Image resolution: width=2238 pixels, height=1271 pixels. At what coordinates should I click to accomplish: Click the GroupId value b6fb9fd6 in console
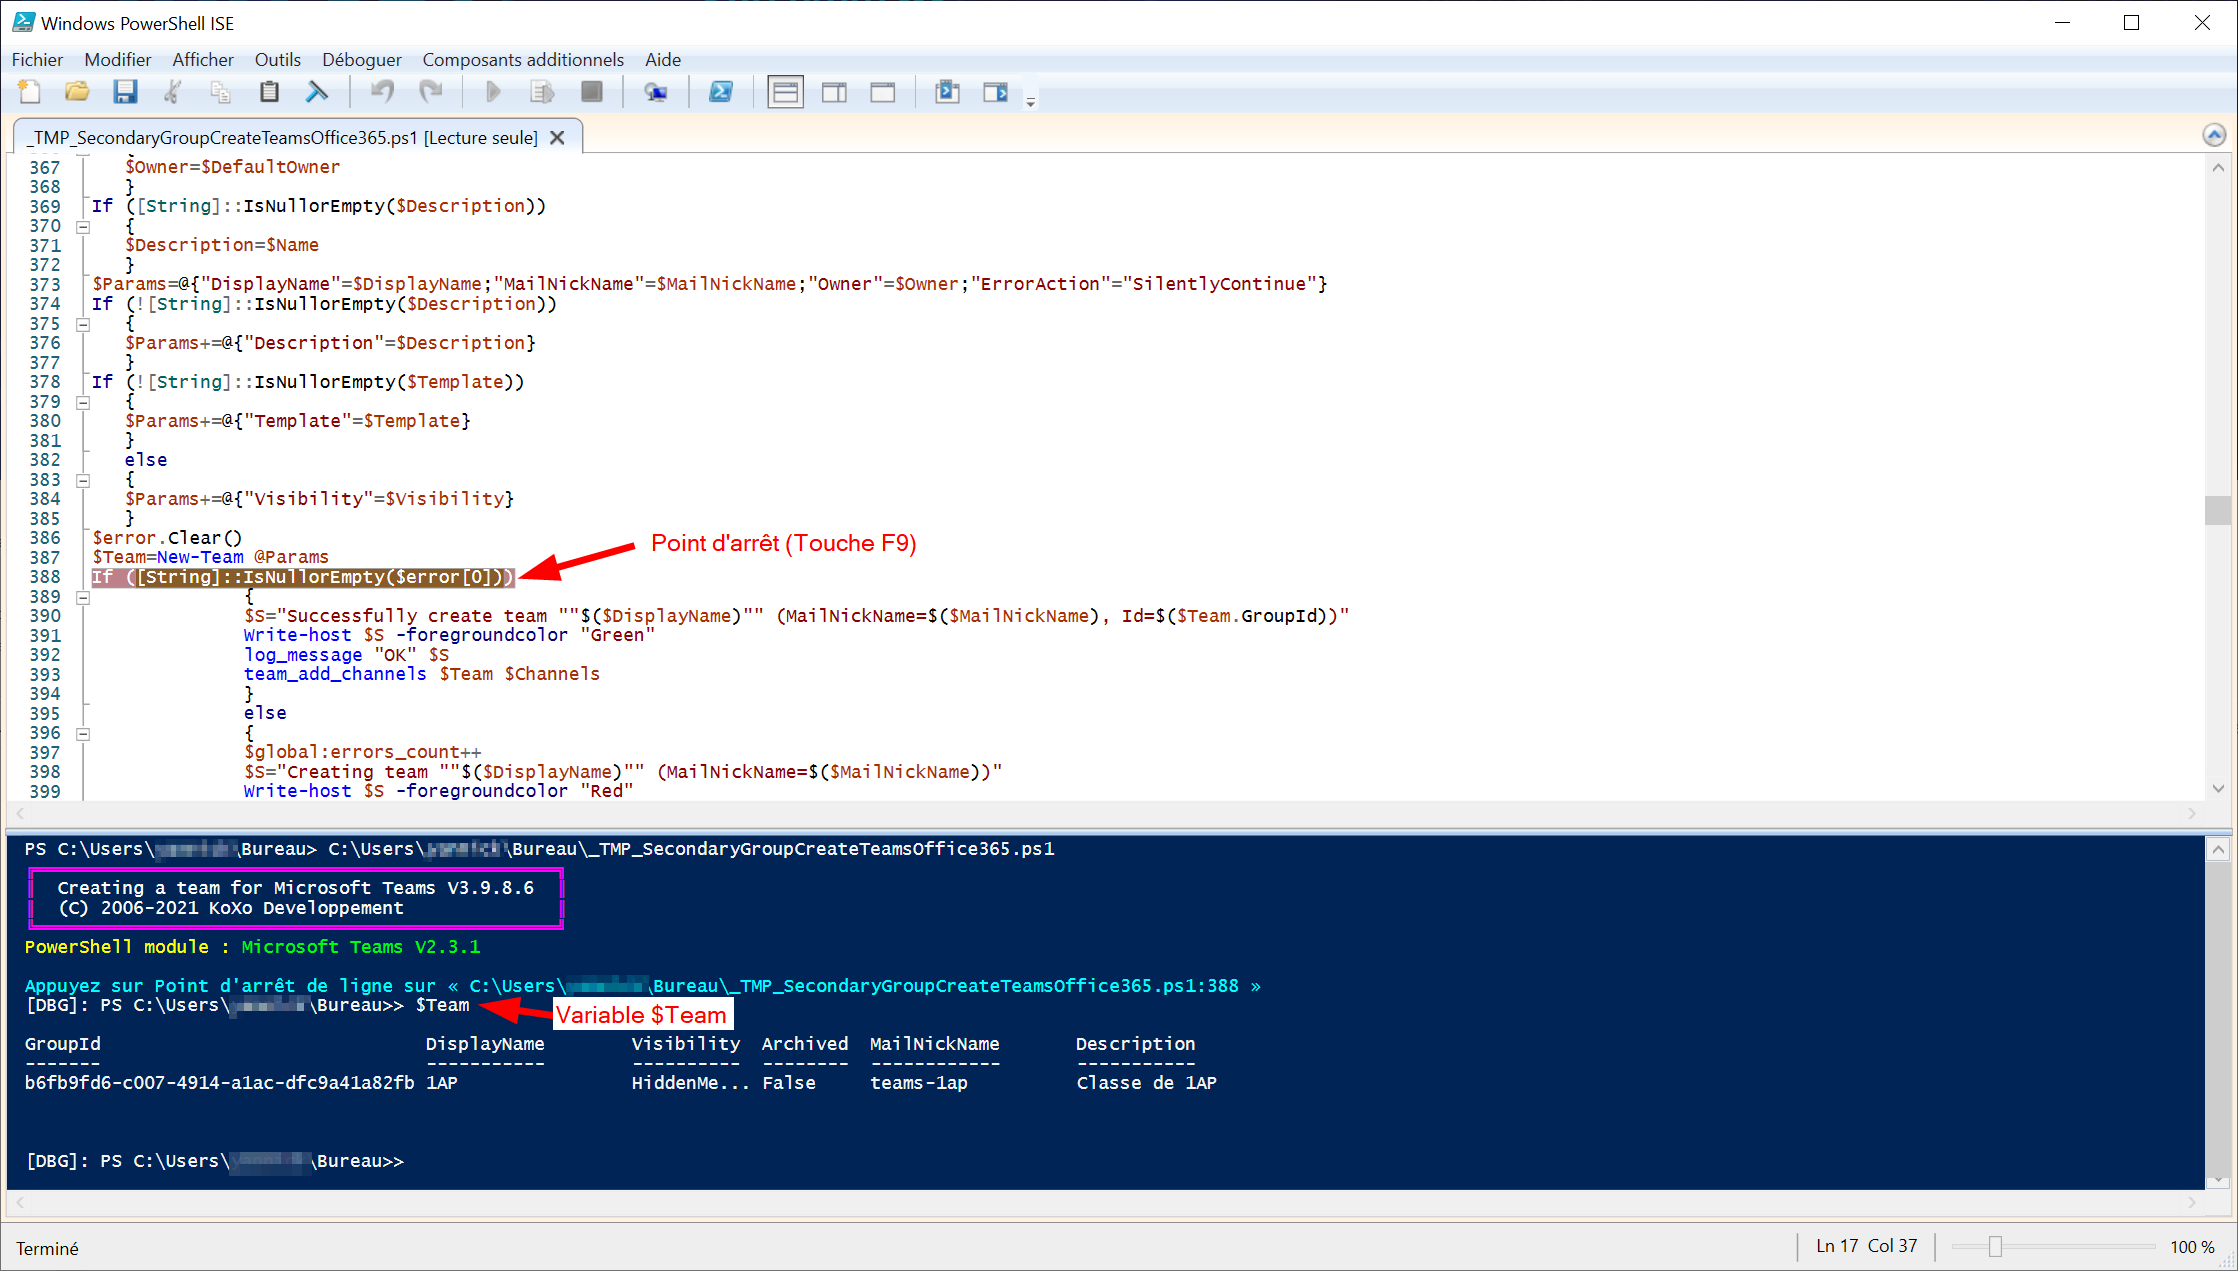[x=219, y=1083]
